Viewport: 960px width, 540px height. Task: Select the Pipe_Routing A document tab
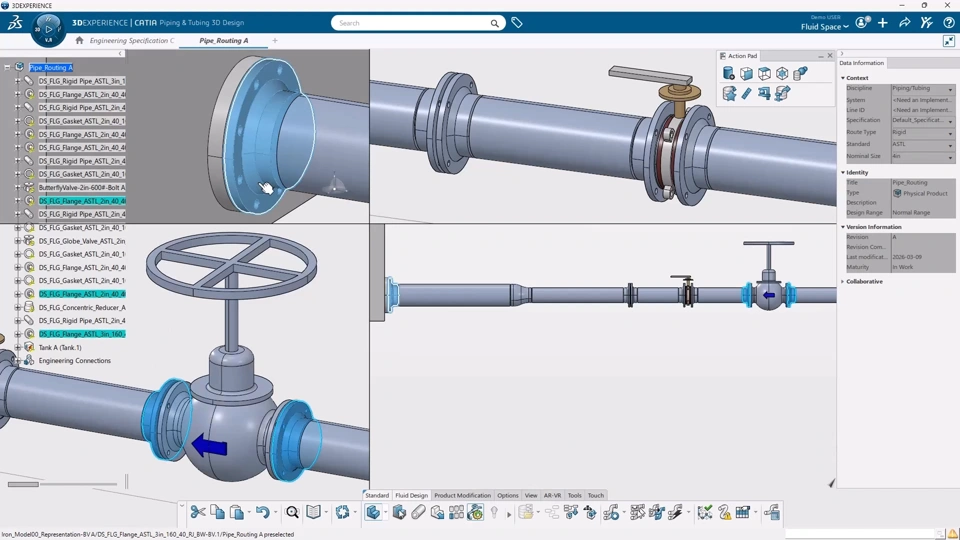(223, 40)
